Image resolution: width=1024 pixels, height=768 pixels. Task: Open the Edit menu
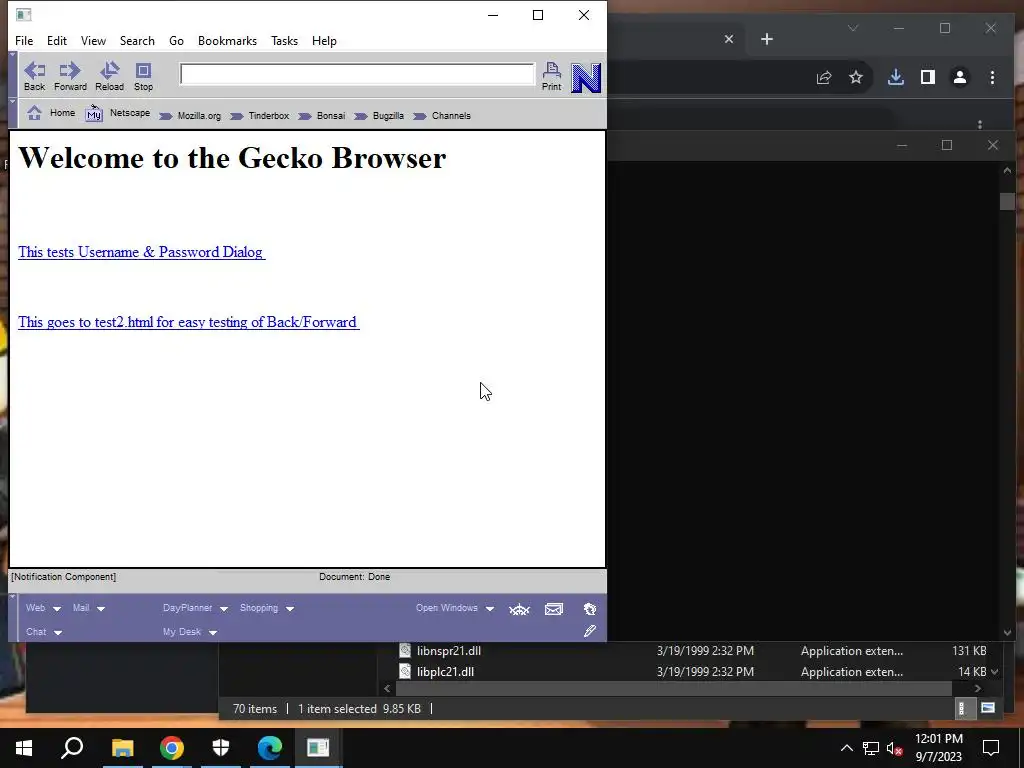click(57, 40)
